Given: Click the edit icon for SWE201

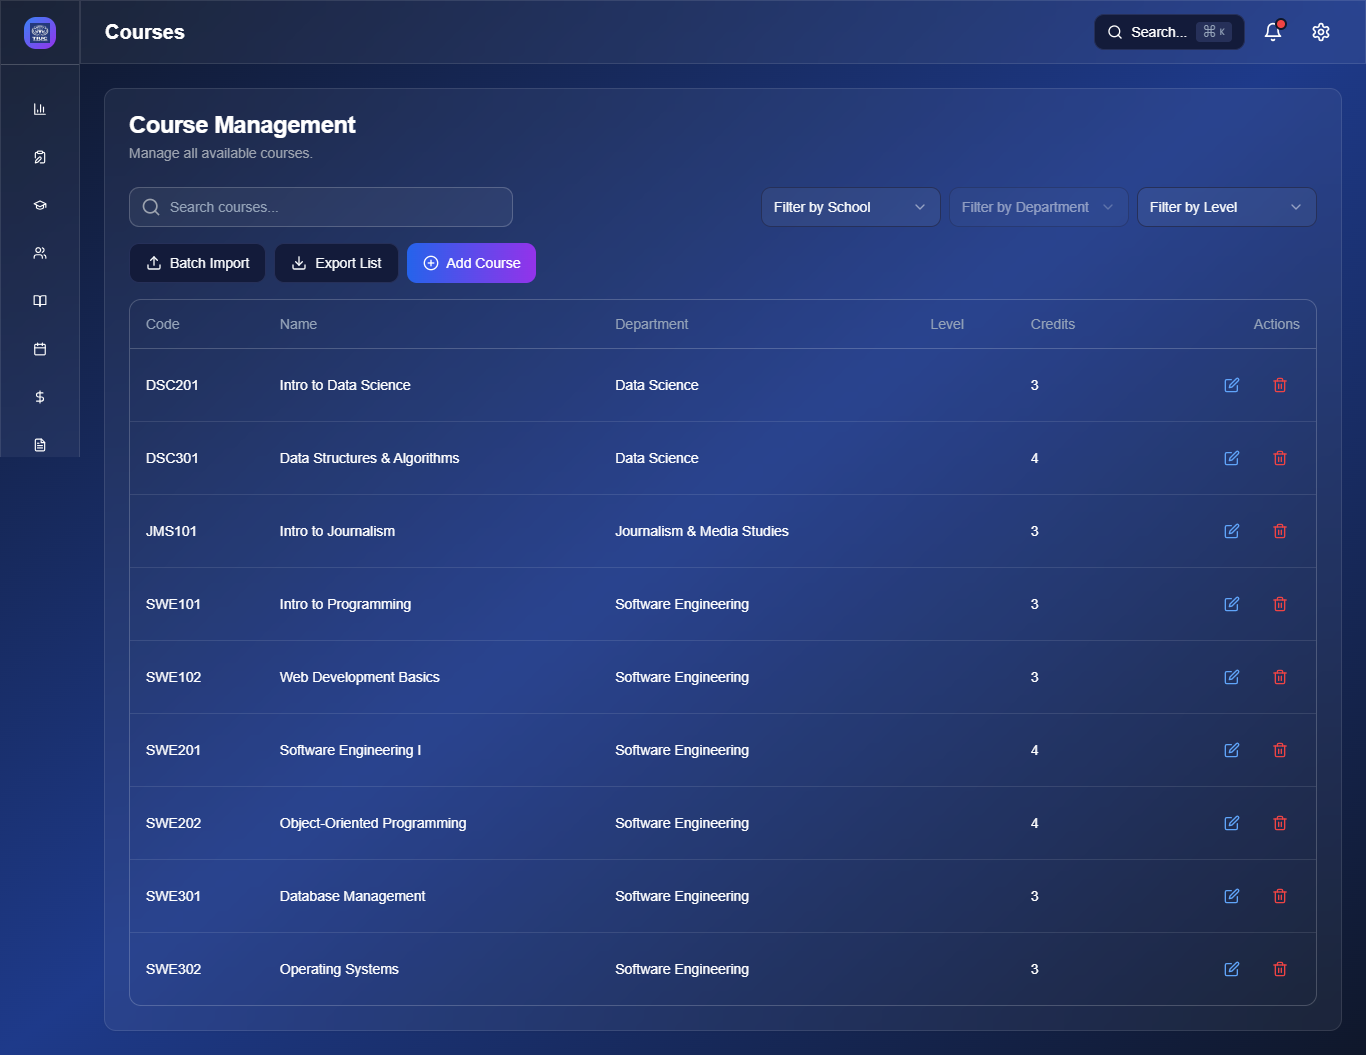Looking at the screenshot, I should [1232, 750].
